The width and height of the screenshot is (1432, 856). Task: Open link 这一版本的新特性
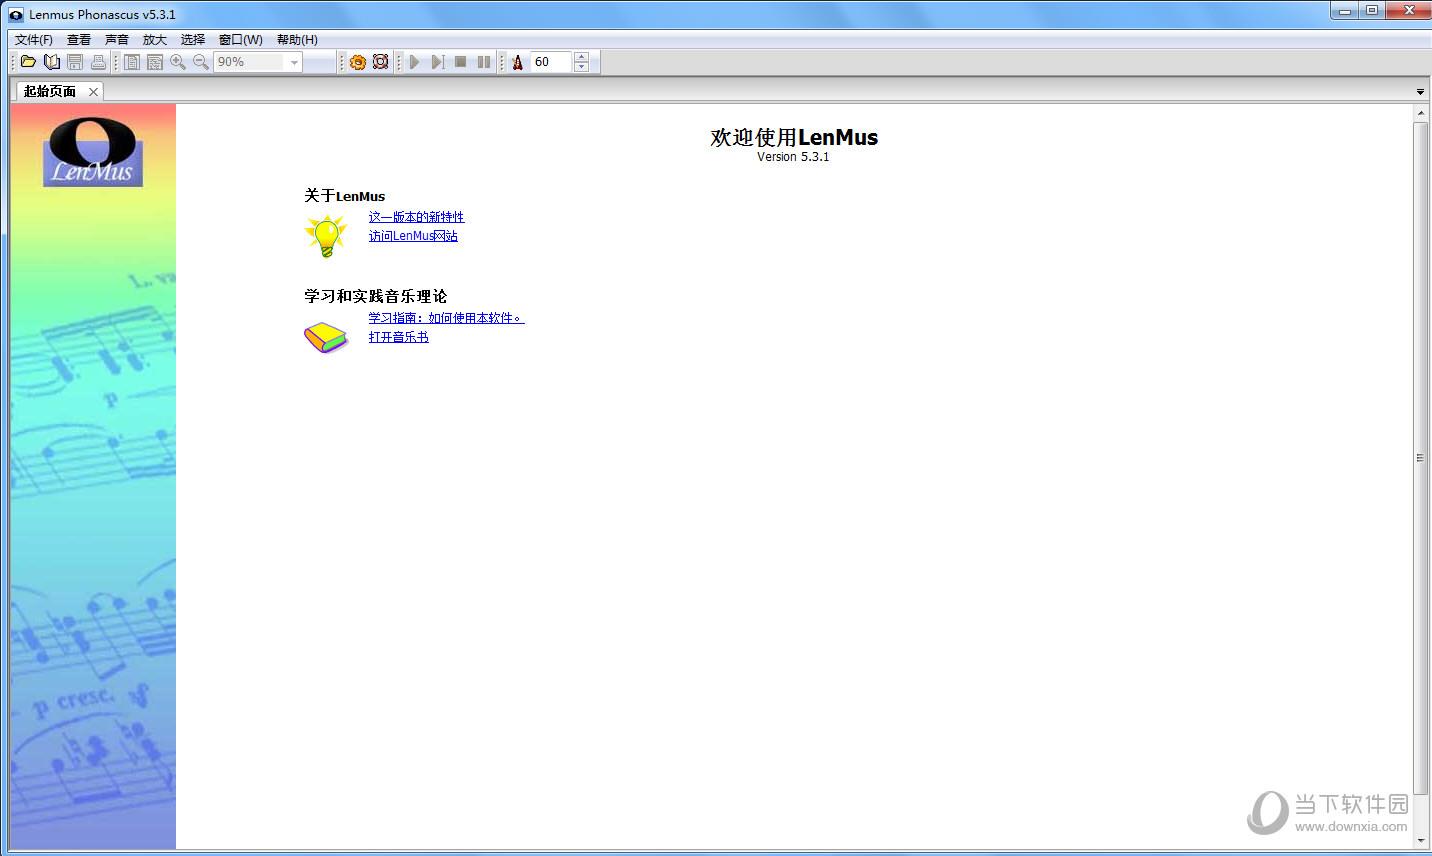pyautogui.click(x=416, y=217)
